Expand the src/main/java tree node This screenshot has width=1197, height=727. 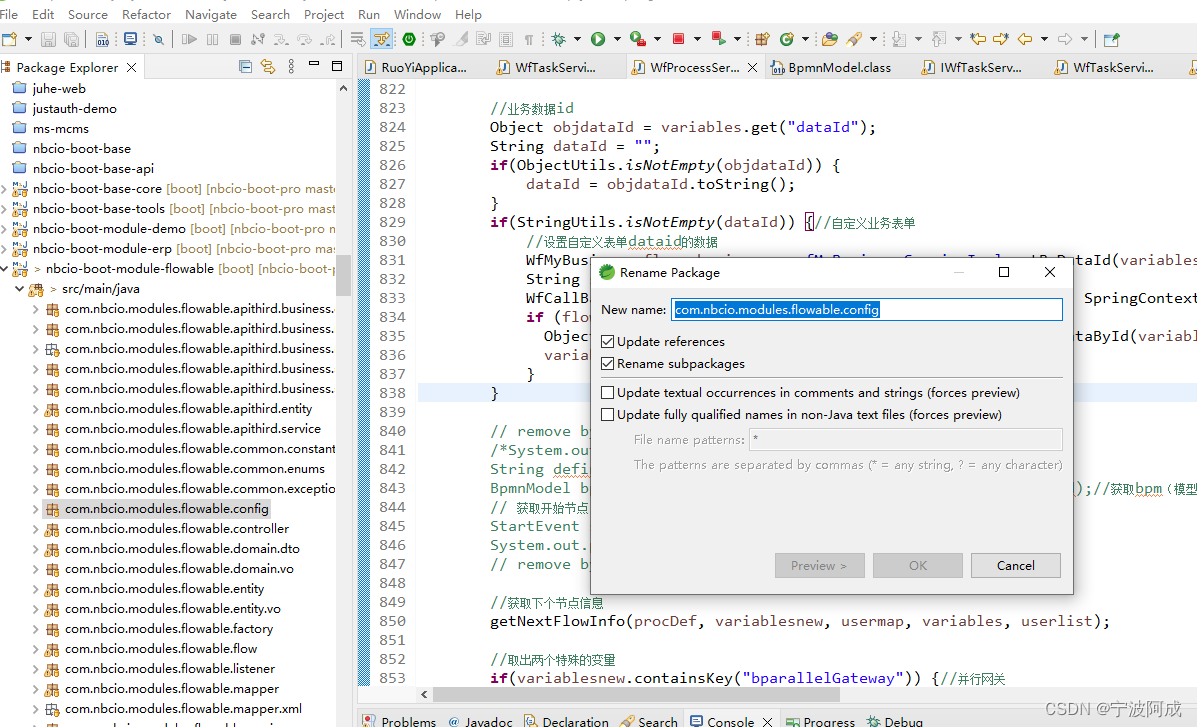[x=20, y=289]
